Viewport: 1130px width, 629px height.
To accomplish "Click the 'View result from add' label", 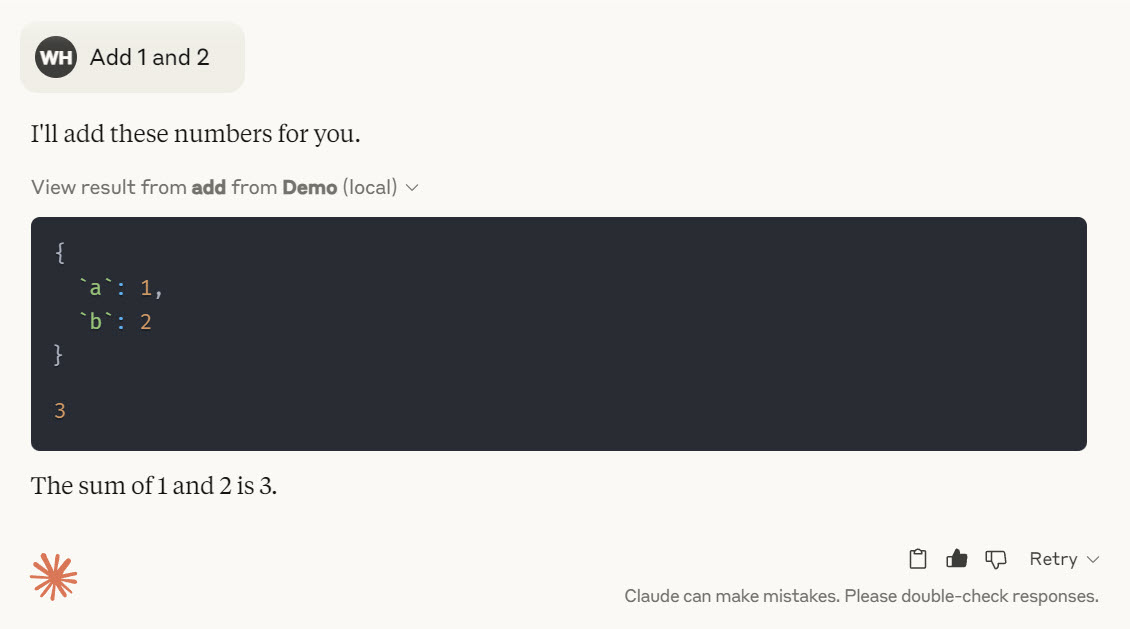I will [128, 187].
